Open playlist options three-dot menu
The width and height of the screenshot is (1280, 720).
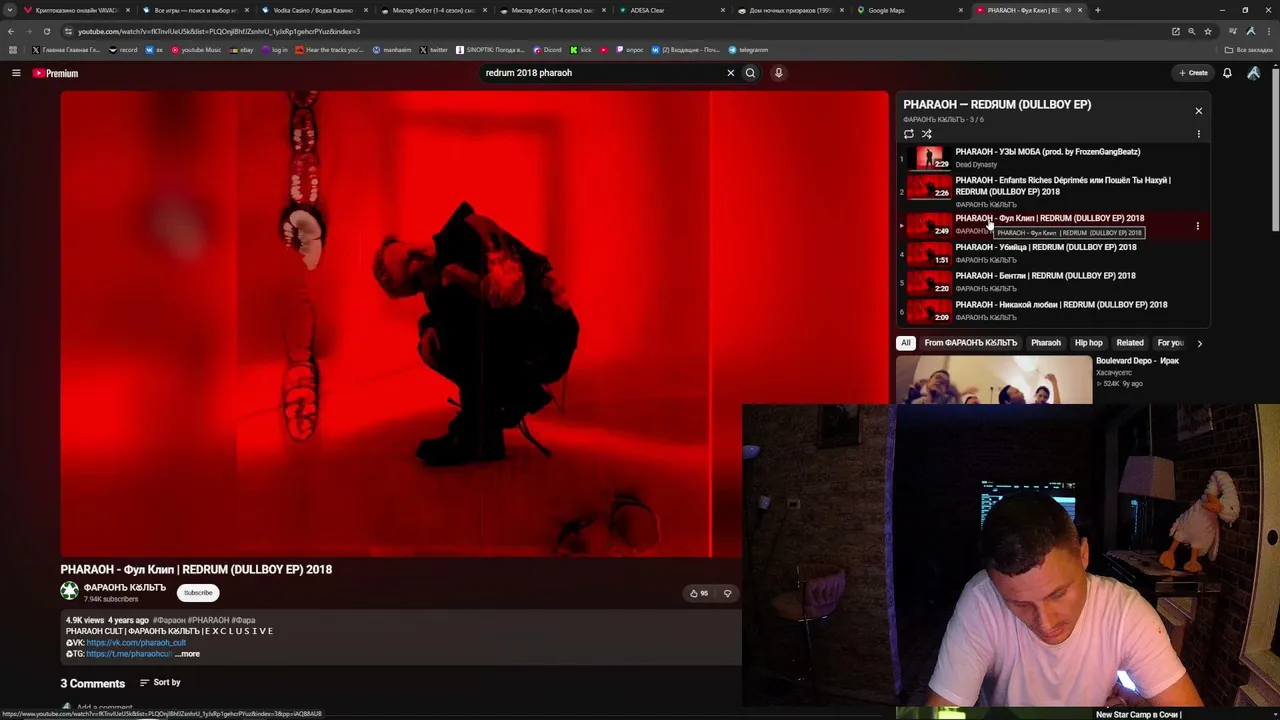(x=1198, y=134)
